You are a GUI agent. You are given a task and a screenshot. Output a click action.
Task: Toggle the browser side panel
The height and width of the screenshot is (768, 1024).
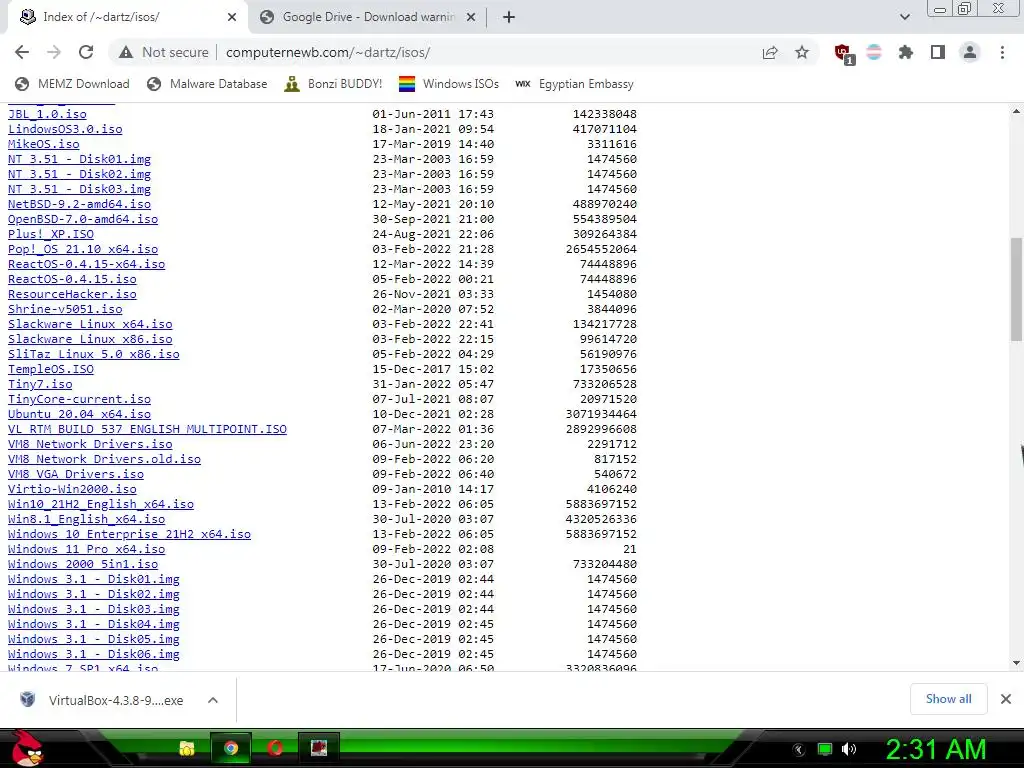(938, 52)
